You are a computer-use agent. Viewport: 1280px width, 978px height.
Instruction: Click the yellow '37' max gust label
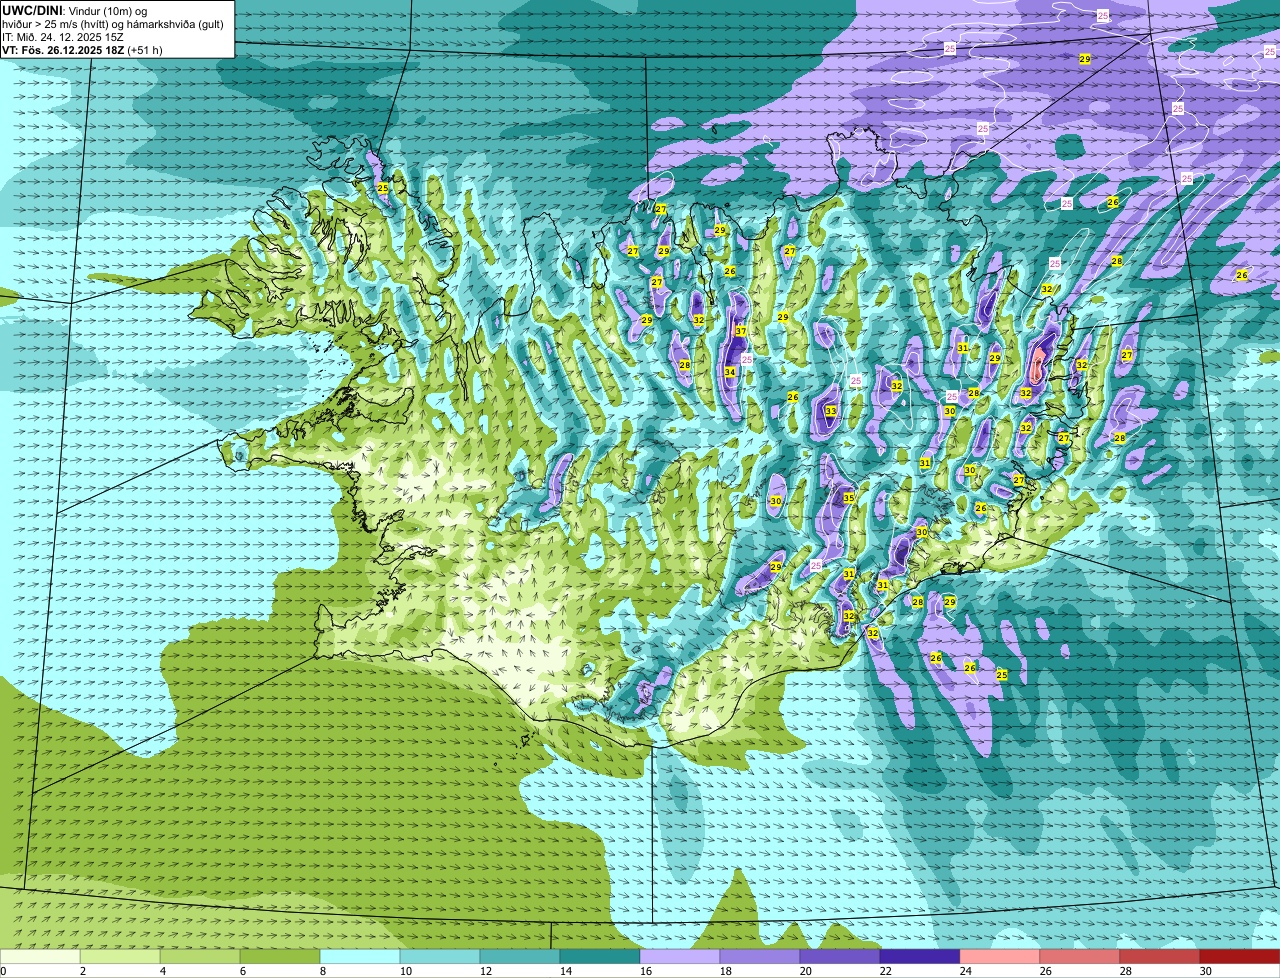(741, 331)
